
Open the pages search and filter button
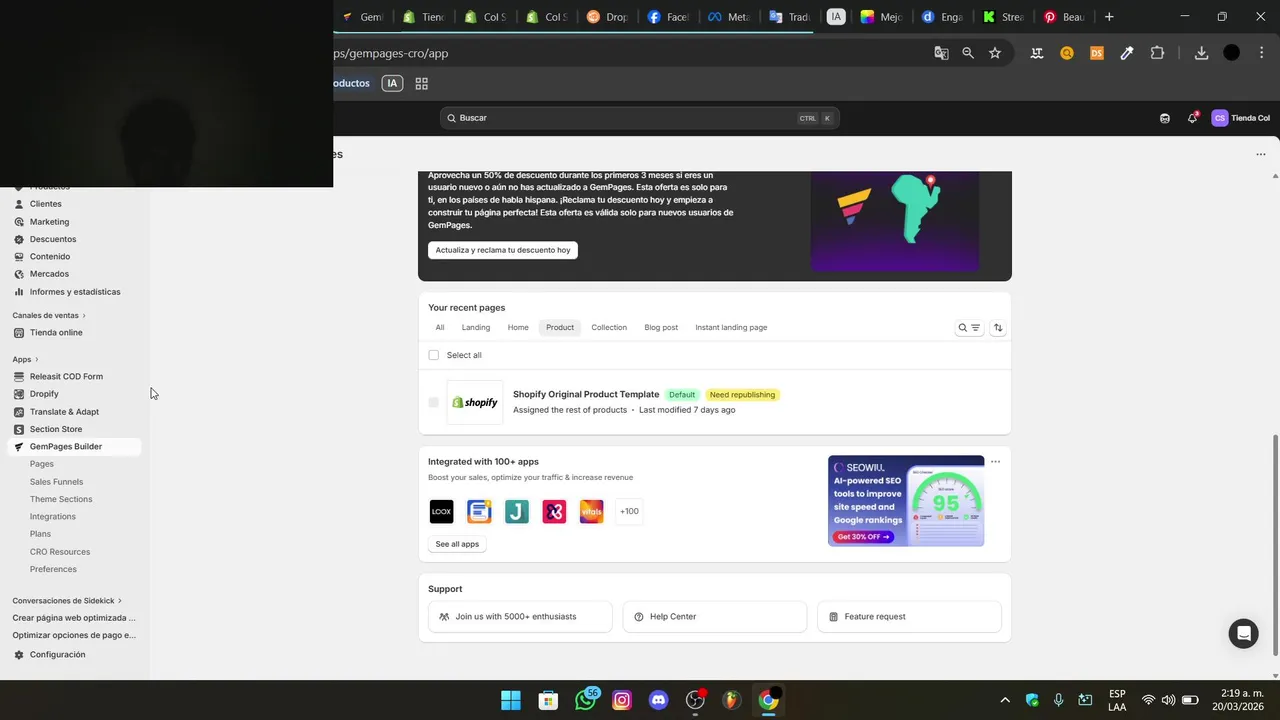tap(969, 328)
